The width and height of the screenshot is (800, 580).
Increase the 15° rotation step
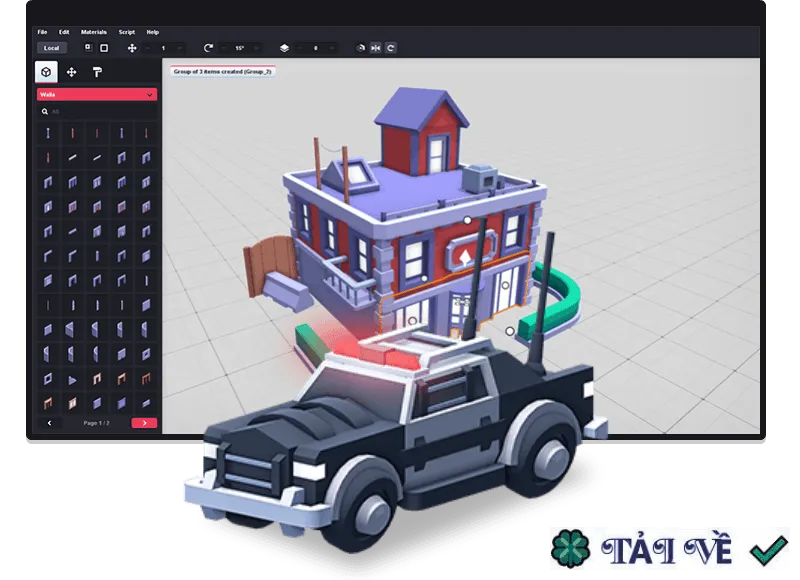tap(256, 48)
